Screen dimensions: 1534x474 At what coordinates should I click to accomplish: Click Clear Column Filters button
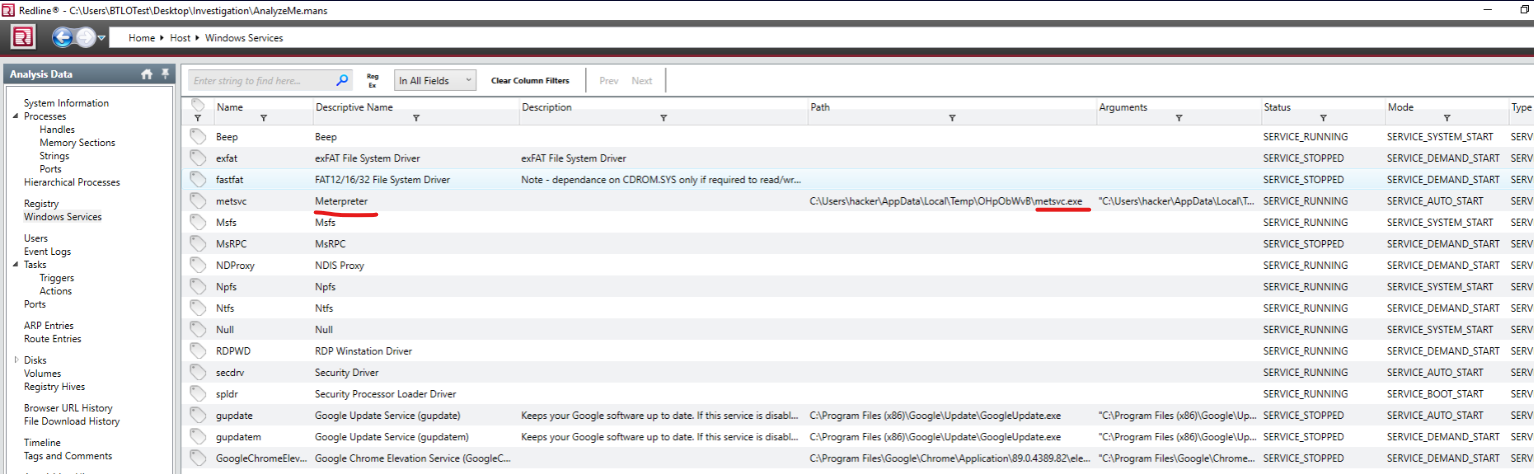(529, 81)
